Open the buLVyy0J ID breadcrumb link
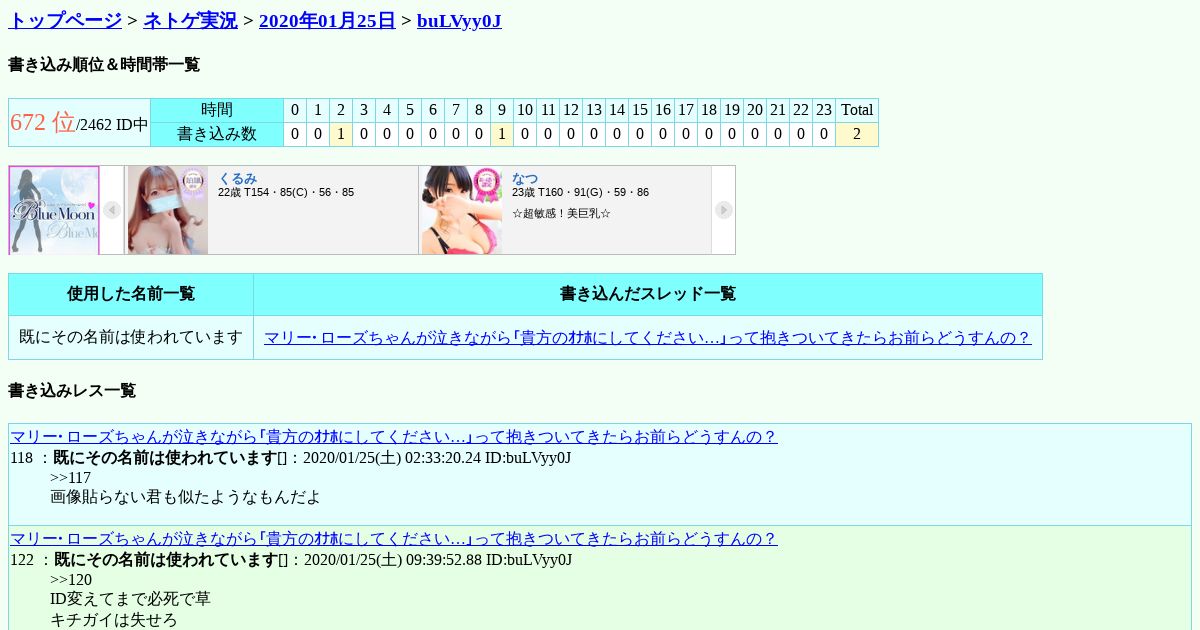Viewport: 1200px width, 630px height. coord(459,20)
